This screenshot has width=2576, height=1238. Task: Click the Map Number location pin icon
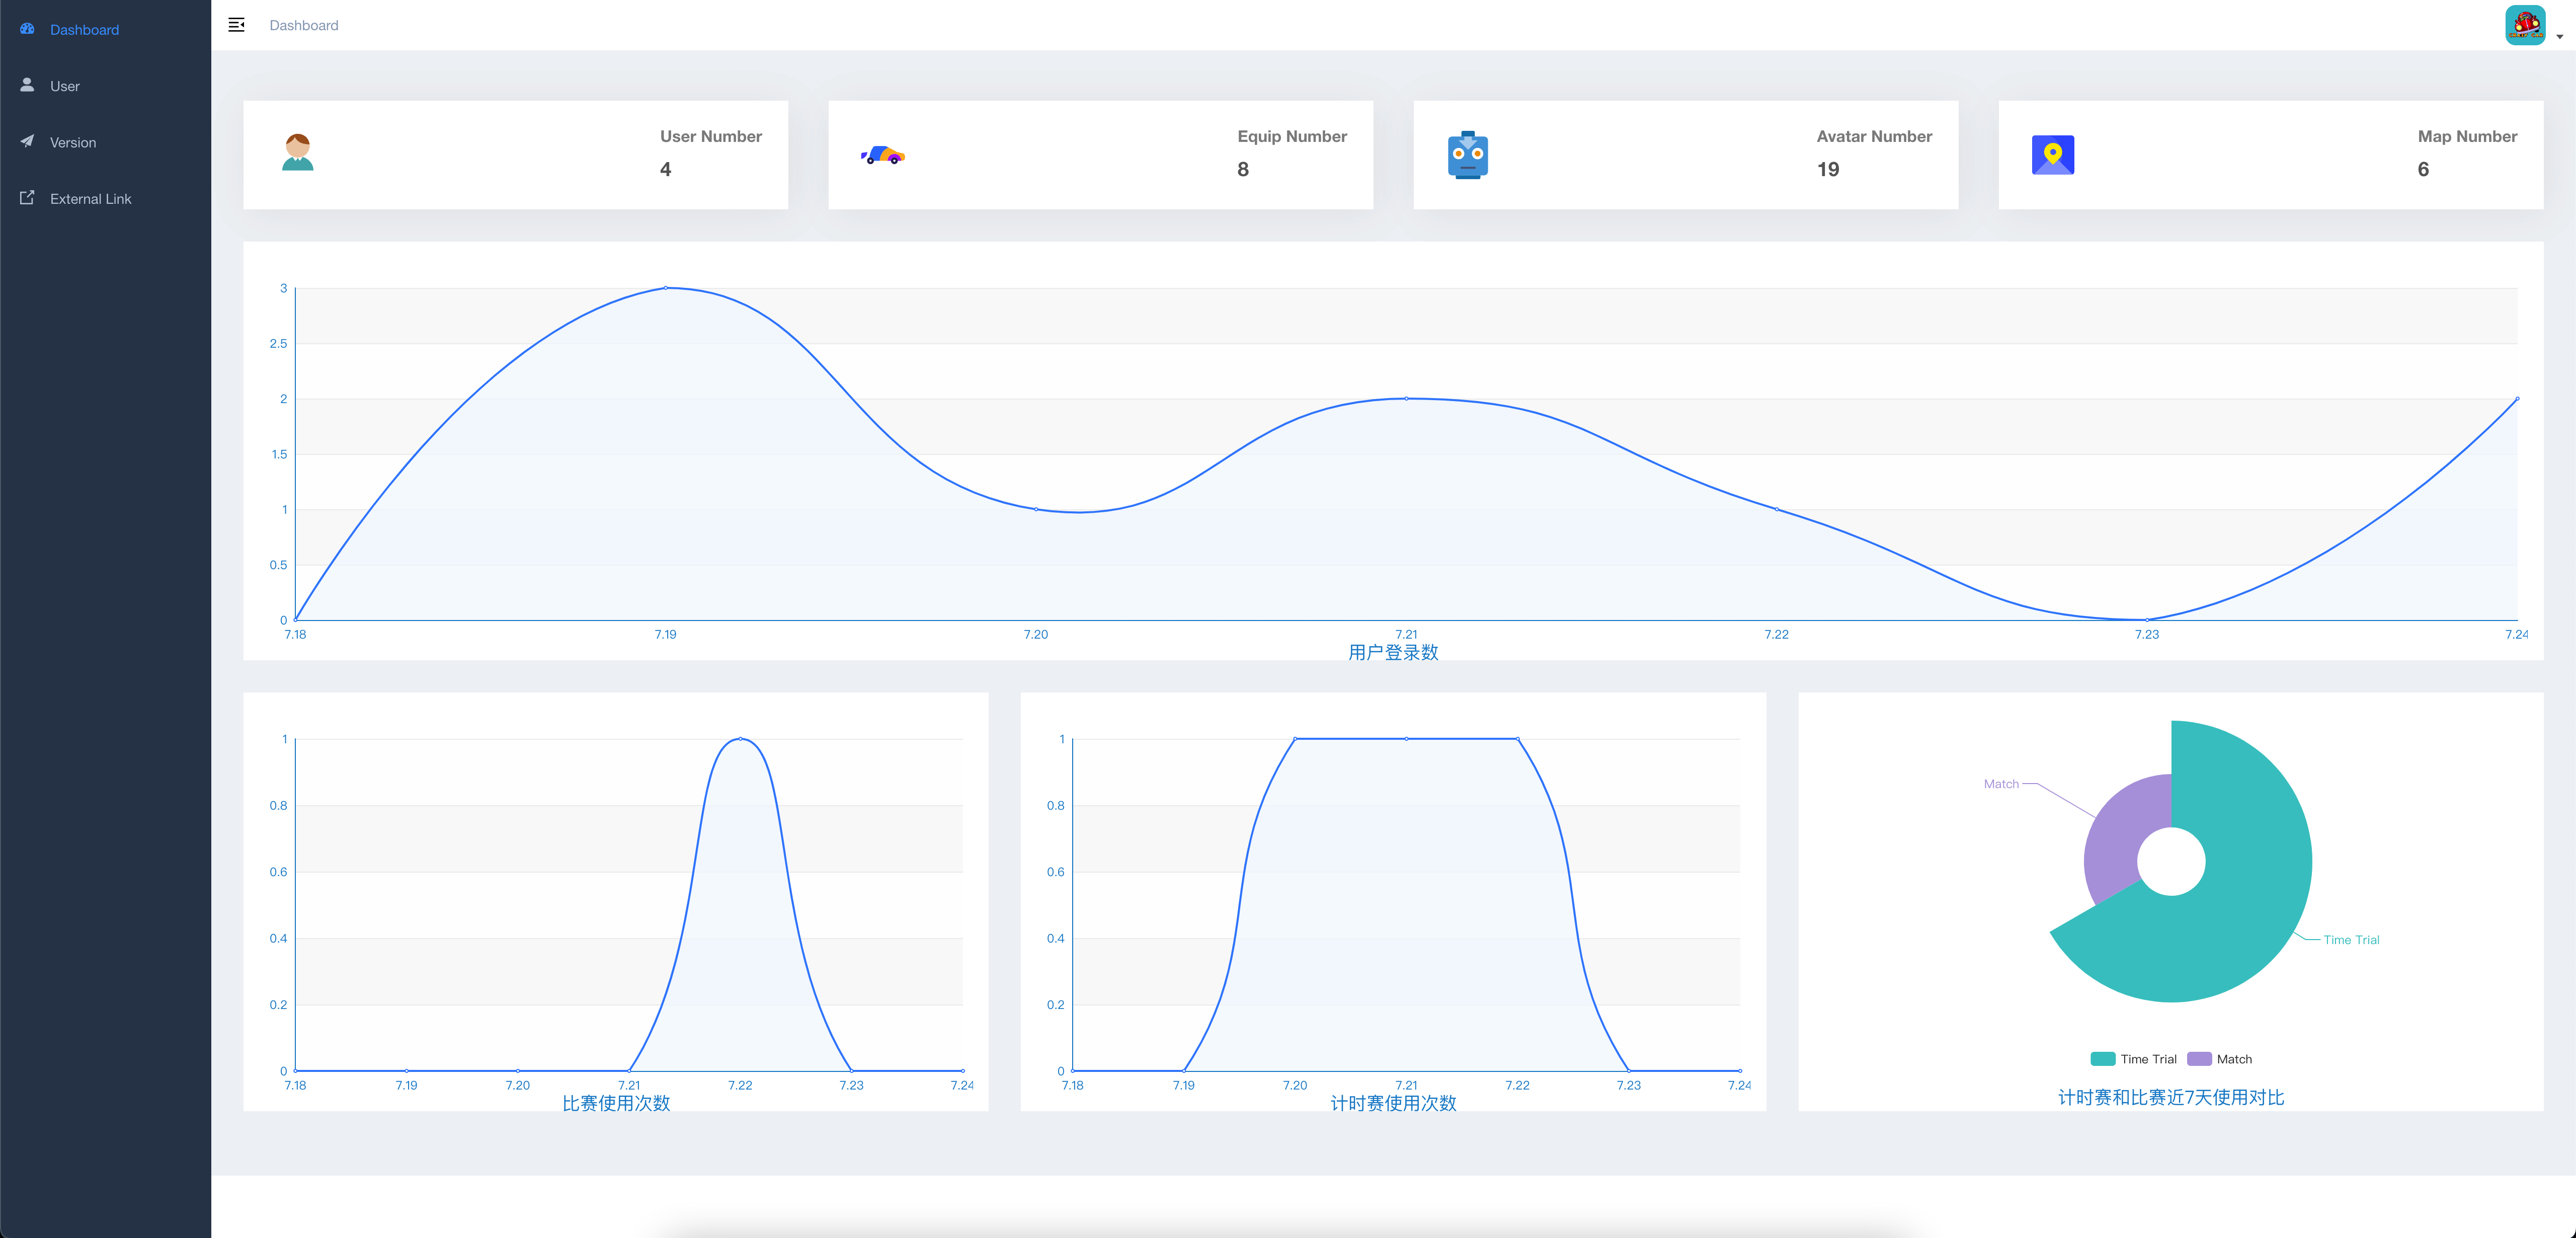tap(2052, 155)
